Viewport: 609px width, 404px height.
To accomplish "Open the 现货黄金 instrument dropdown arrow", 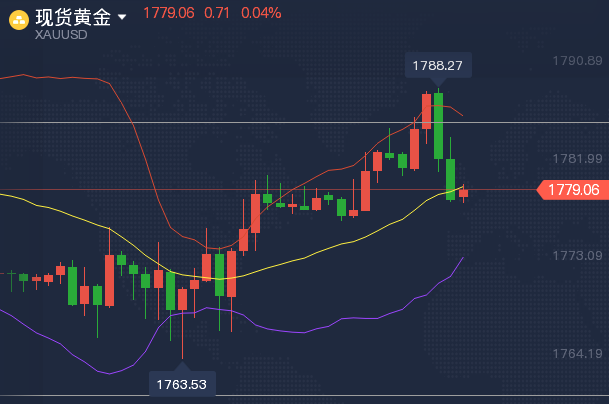I will point(122,17).
